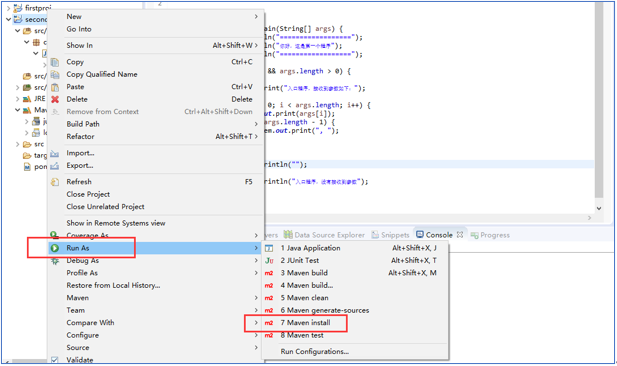Click the Export icon
Image resolution: width=617 pixels, height=366 pixels.
click(55, 166)
